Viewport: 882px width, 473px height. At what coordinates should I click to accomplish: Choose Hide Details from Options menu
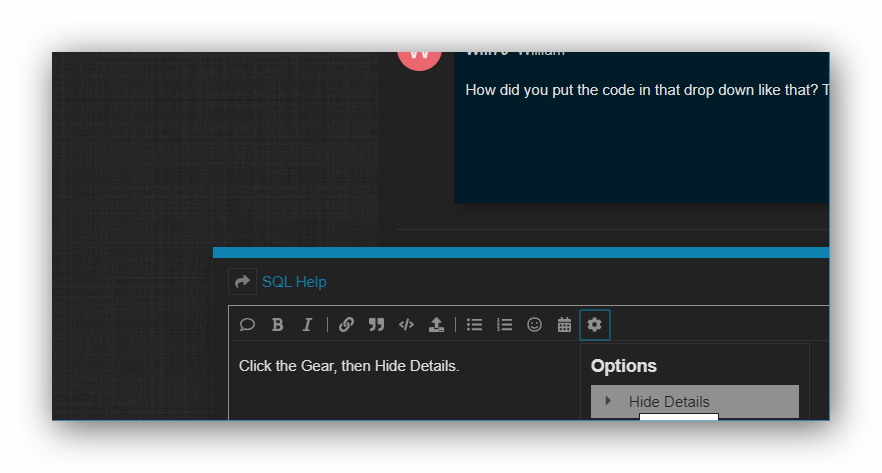coord(695,402)
